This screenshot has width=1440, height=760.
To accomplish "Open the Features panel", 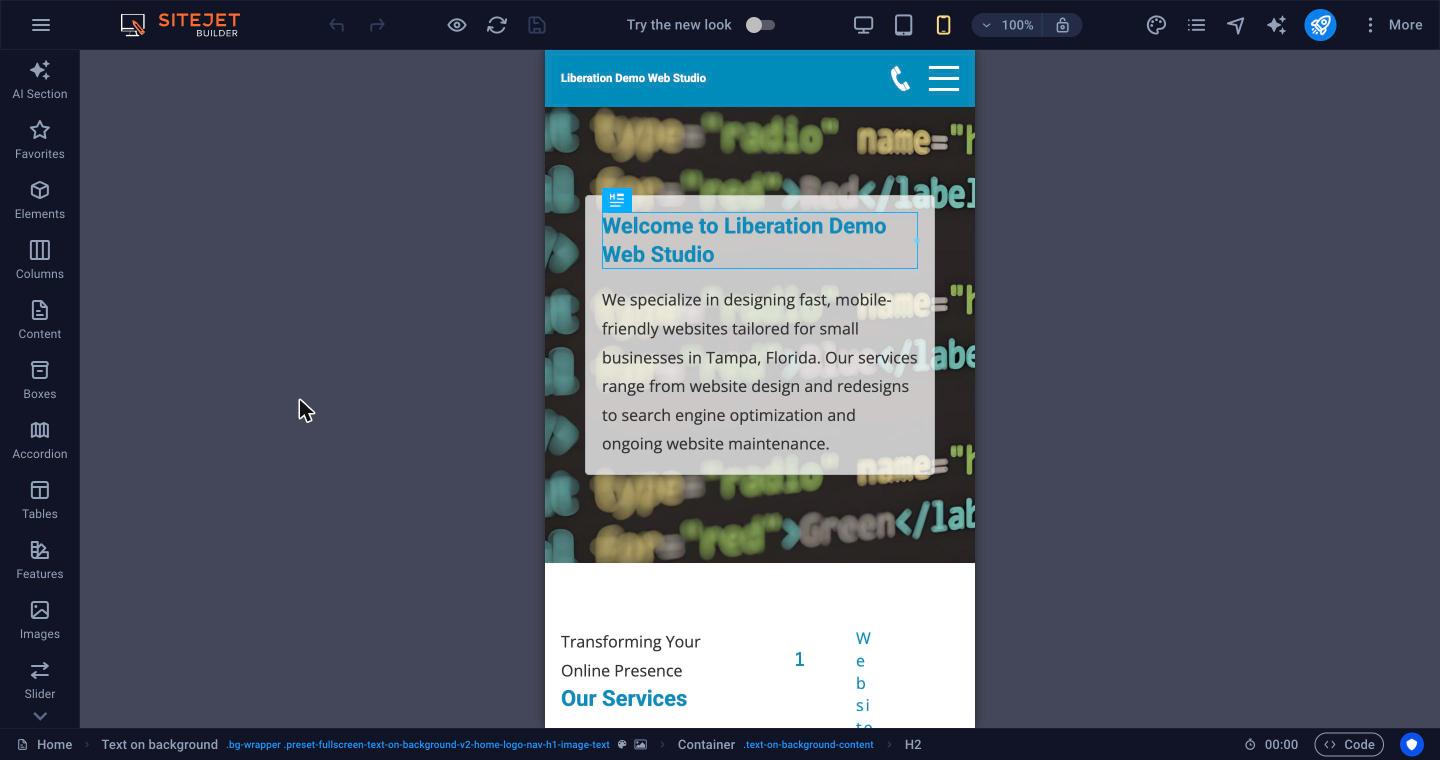I will pos(40,560).
